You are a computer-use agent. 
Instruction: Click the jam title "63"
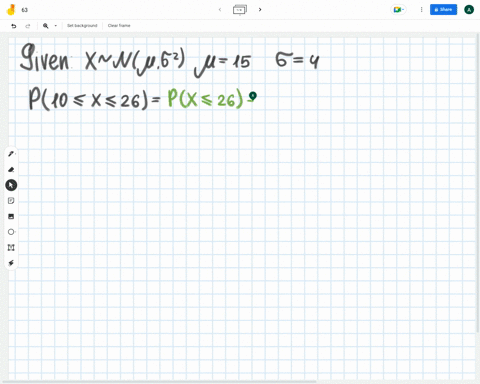pyautogui.click(x=24, y=10)
